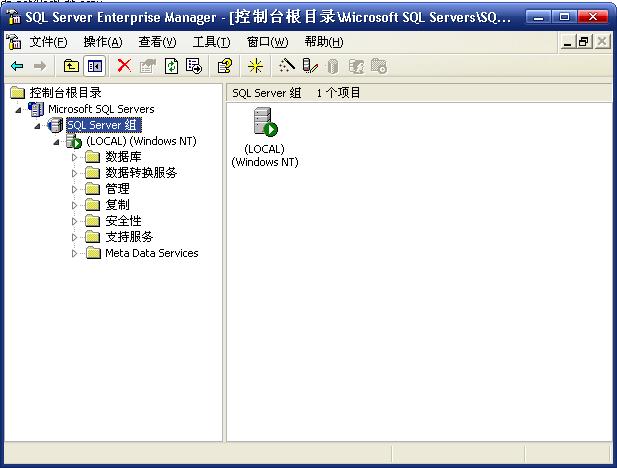
Task: Open the 工具(T) menu
Action: click(x=211, y=42)
